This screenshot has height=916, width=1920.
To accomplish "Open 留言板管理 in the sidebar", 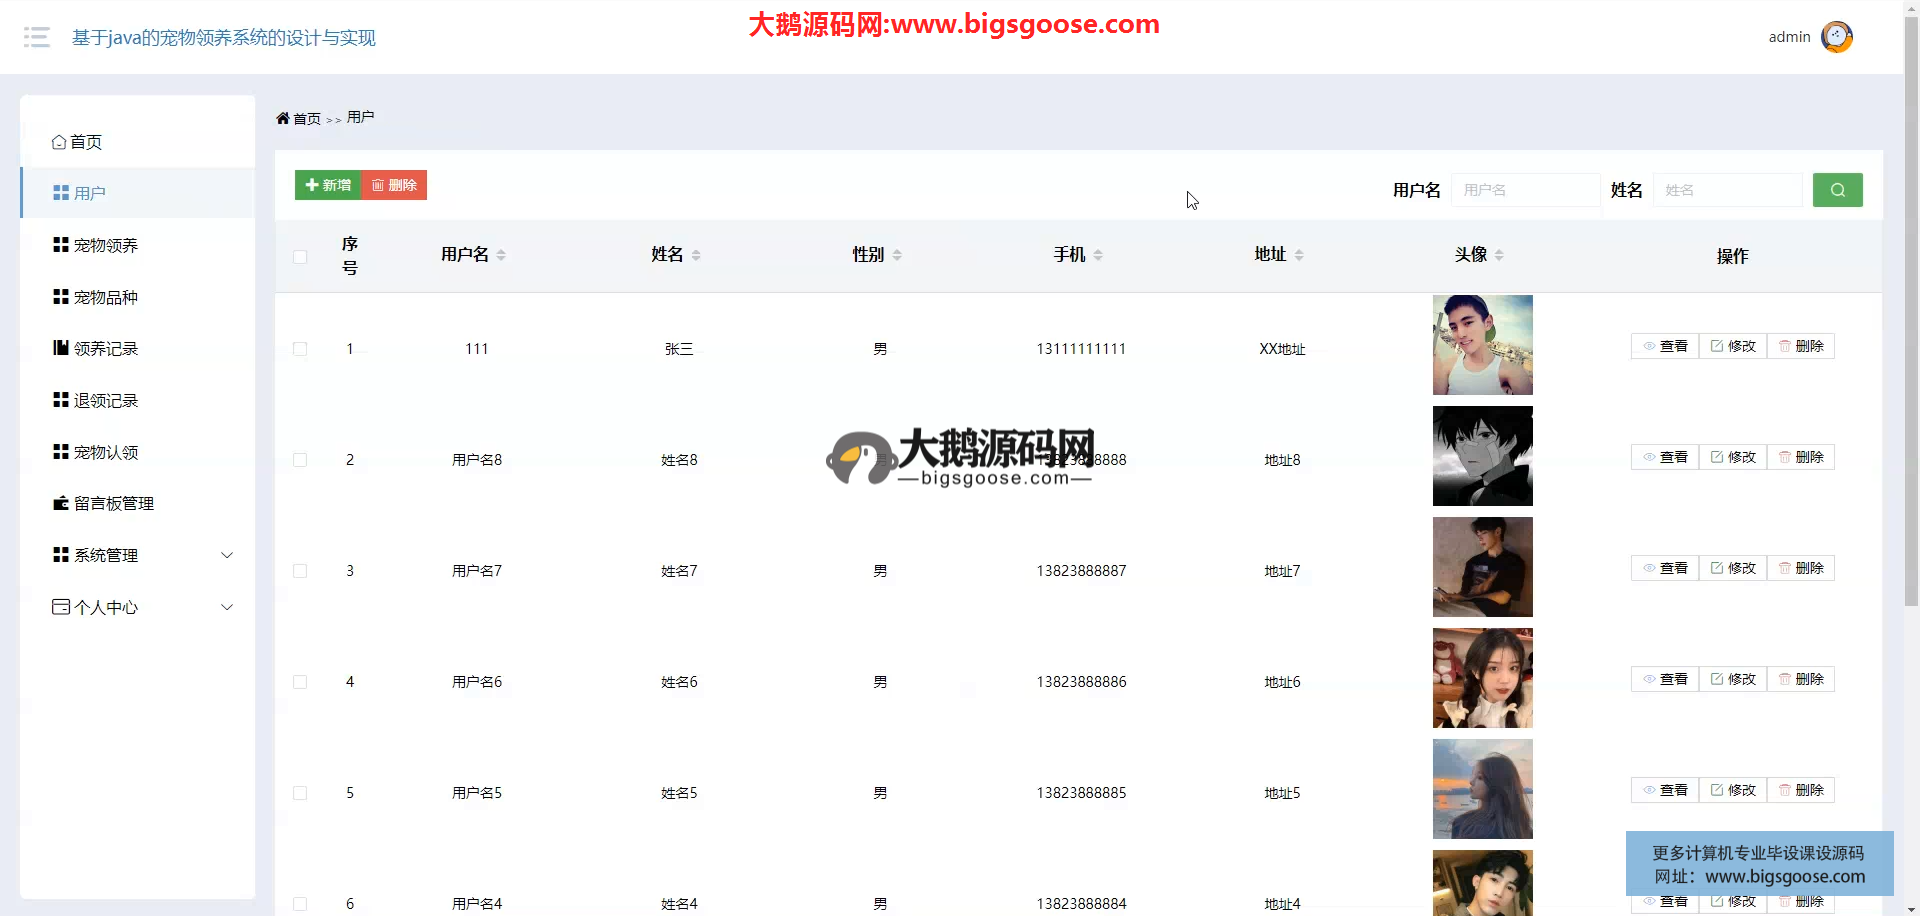I will [x=113, y=503].
